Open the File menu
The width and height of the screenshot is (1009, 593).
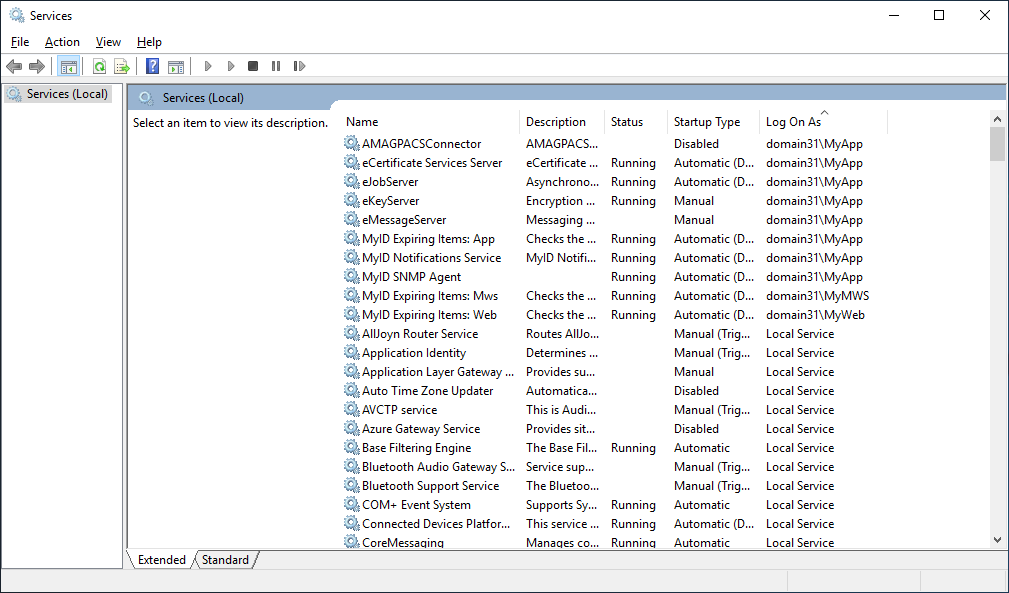coord(20,42)
